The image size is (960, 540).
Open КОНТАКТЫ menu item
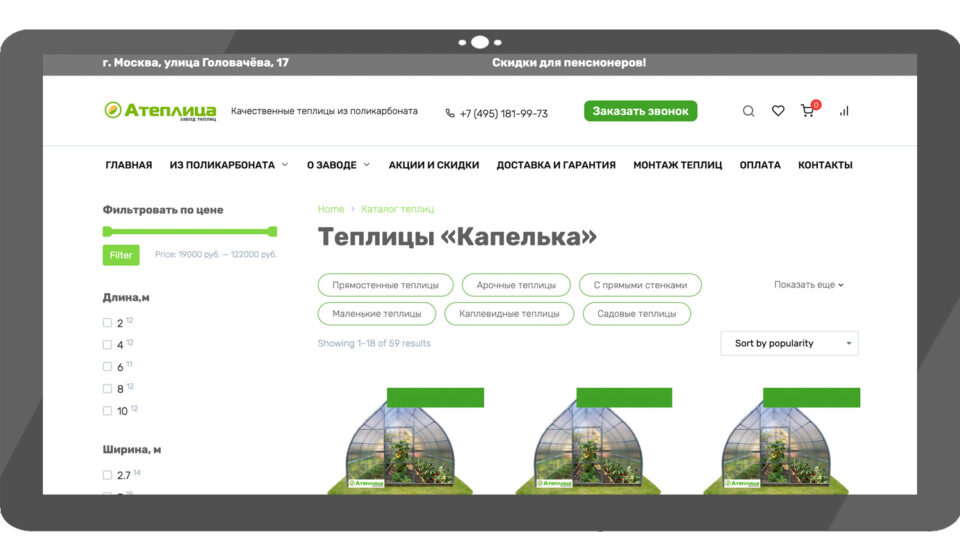(x=825, y=165)
